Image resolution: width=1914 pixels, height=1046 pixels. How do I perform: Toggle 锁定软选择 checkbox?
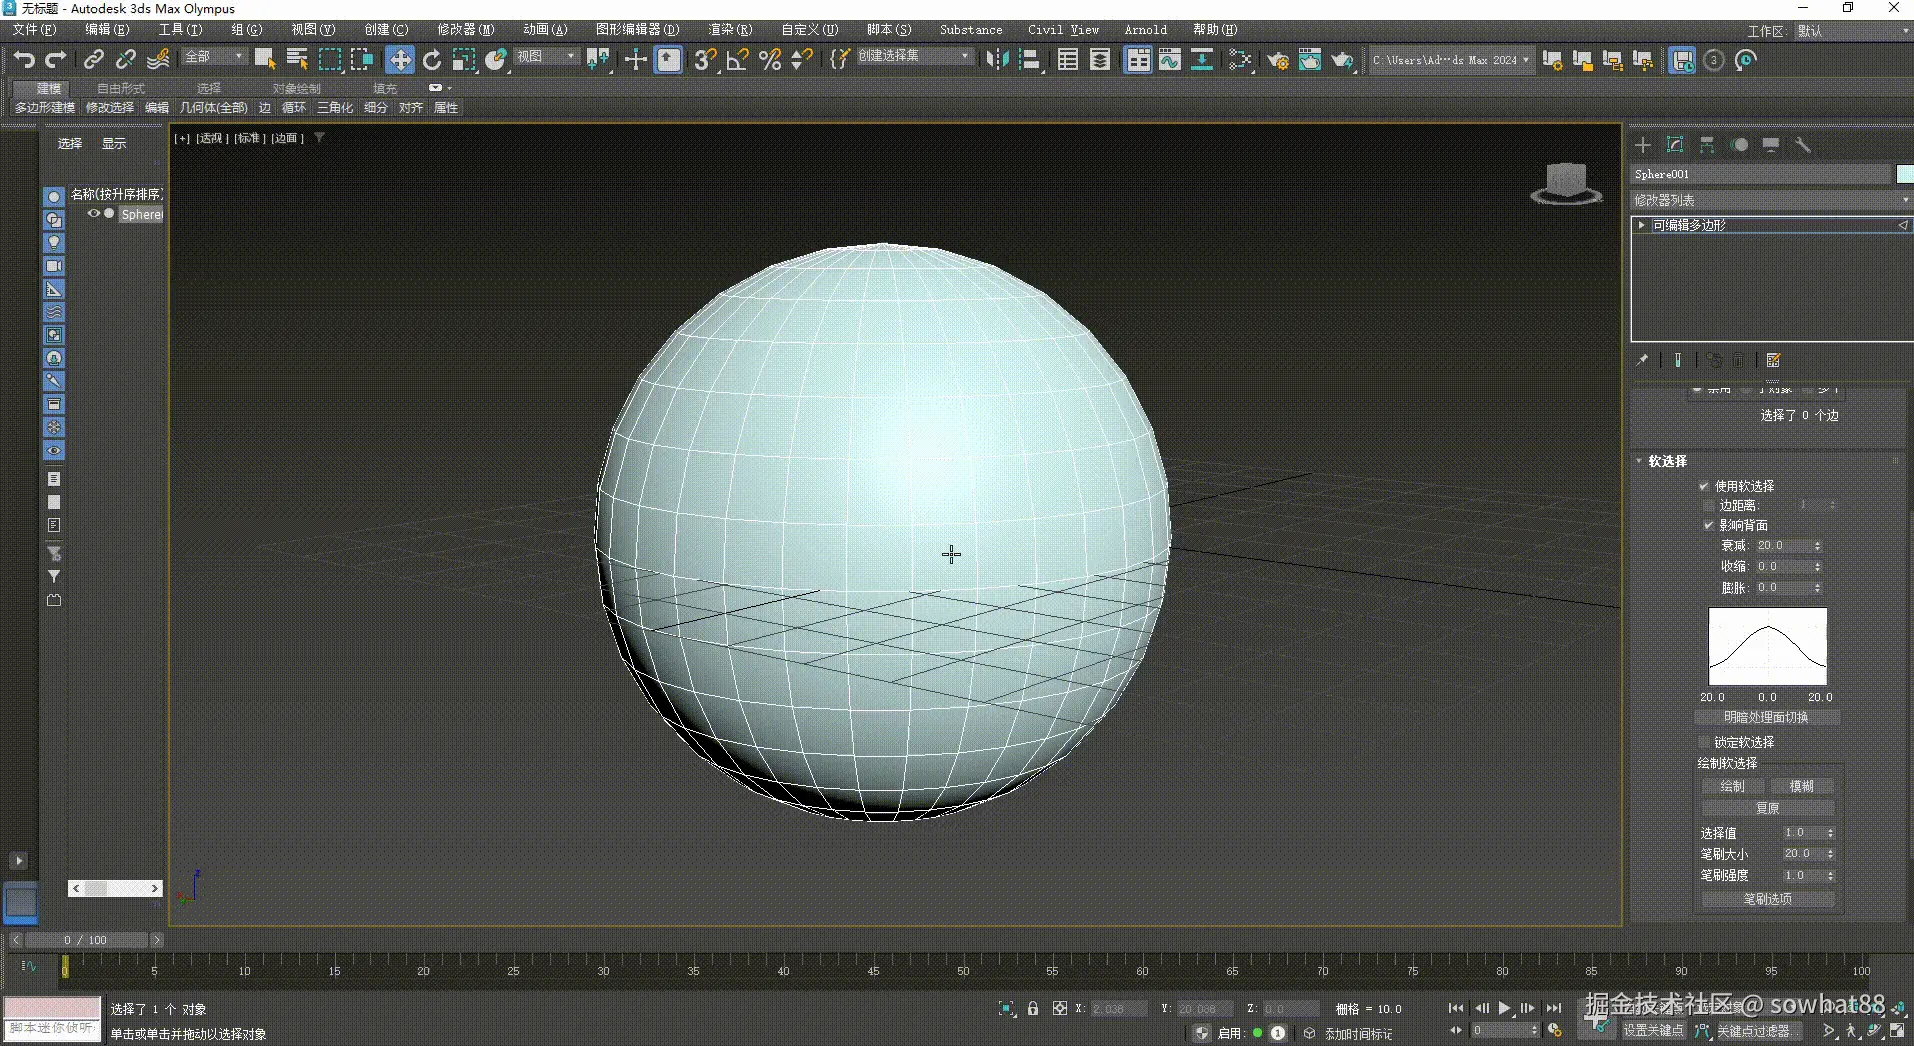pos(1706,742)
